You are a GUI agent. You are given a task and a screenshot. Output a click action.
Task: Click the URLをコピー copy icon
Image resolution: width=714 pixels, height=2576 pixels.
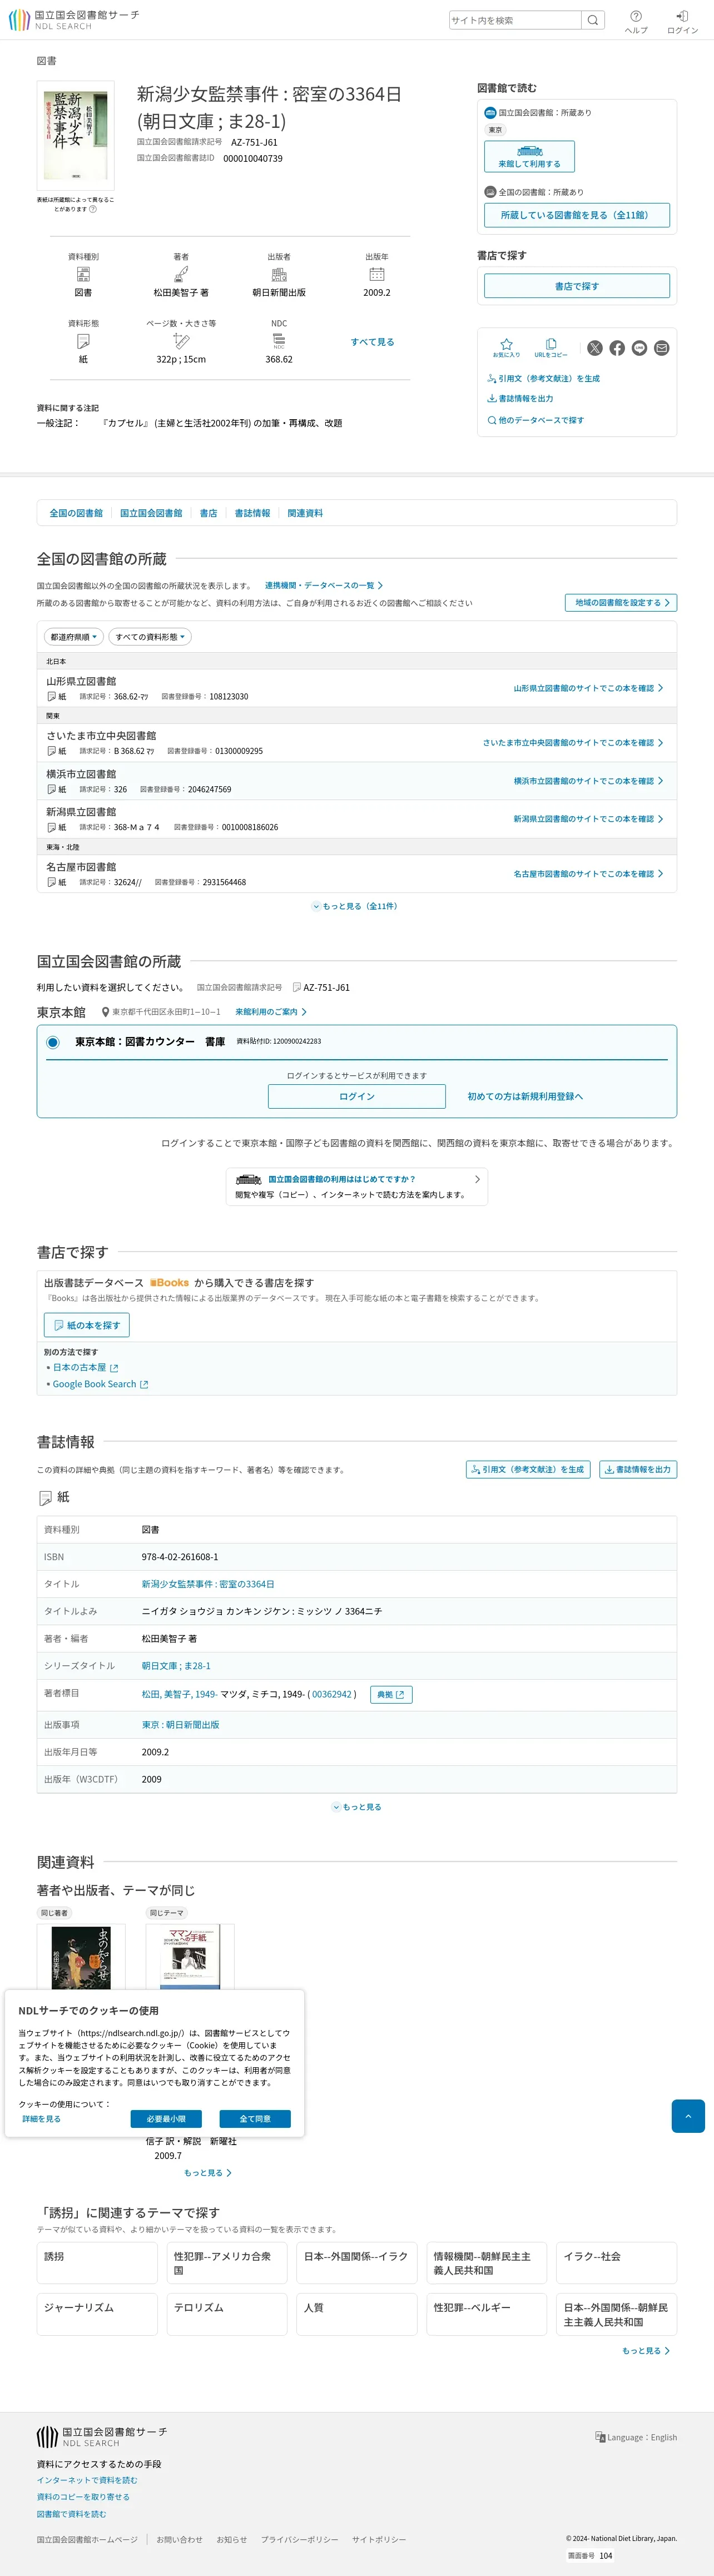click(550, 348)
